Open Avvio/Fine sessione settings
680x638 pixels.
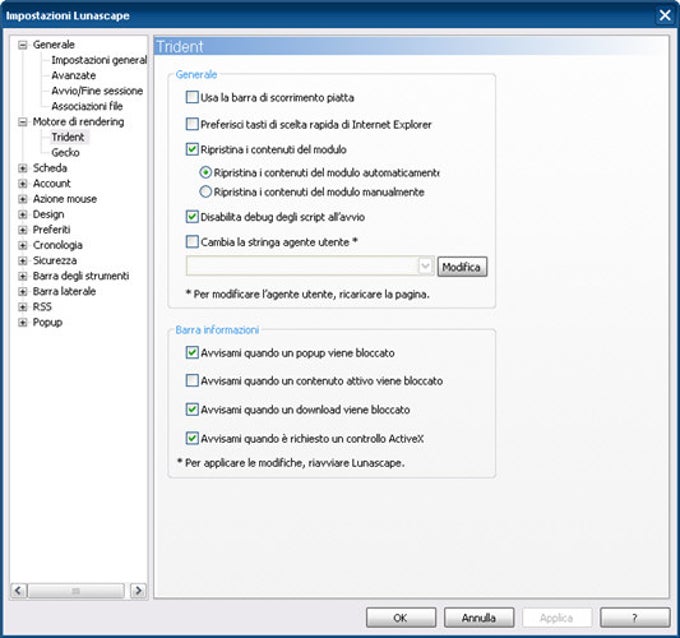[97, 91]
